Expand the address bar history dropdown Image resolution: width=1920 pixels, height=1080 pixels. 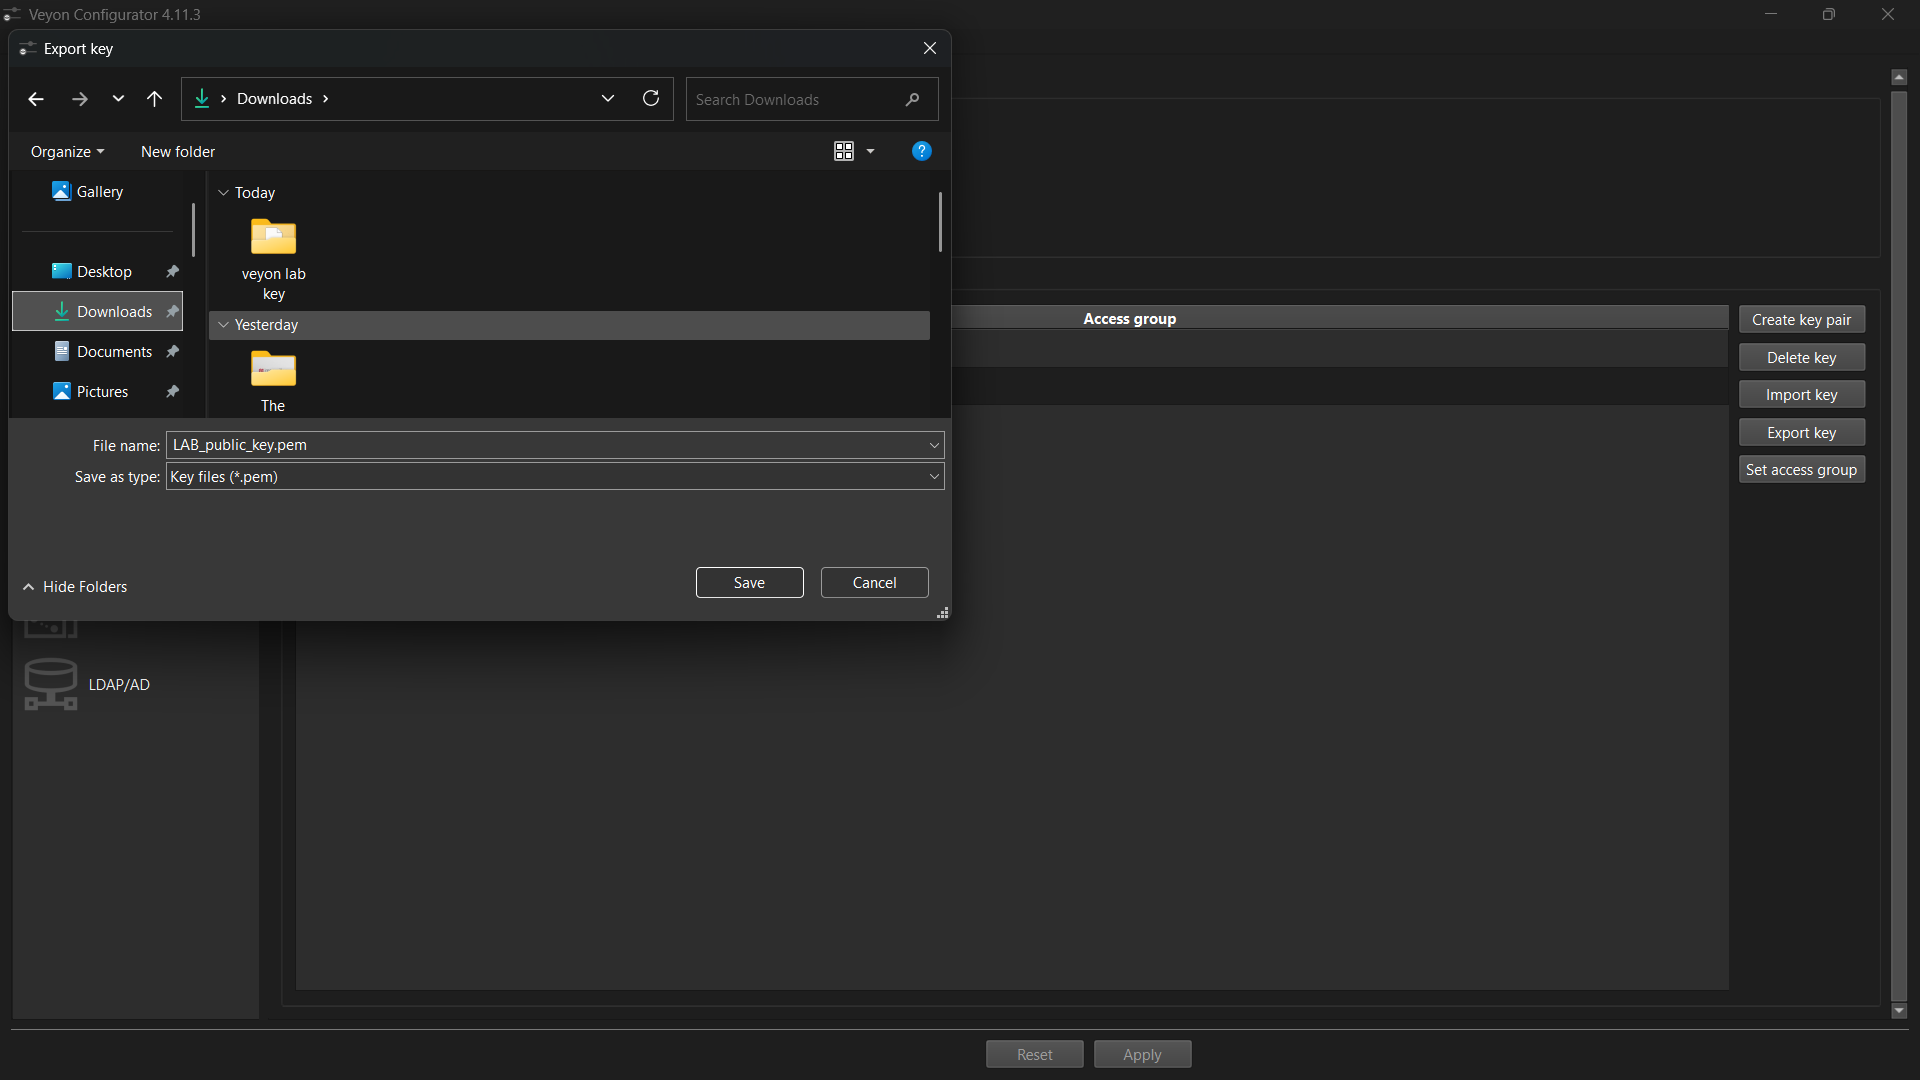[x=608, y=99]
